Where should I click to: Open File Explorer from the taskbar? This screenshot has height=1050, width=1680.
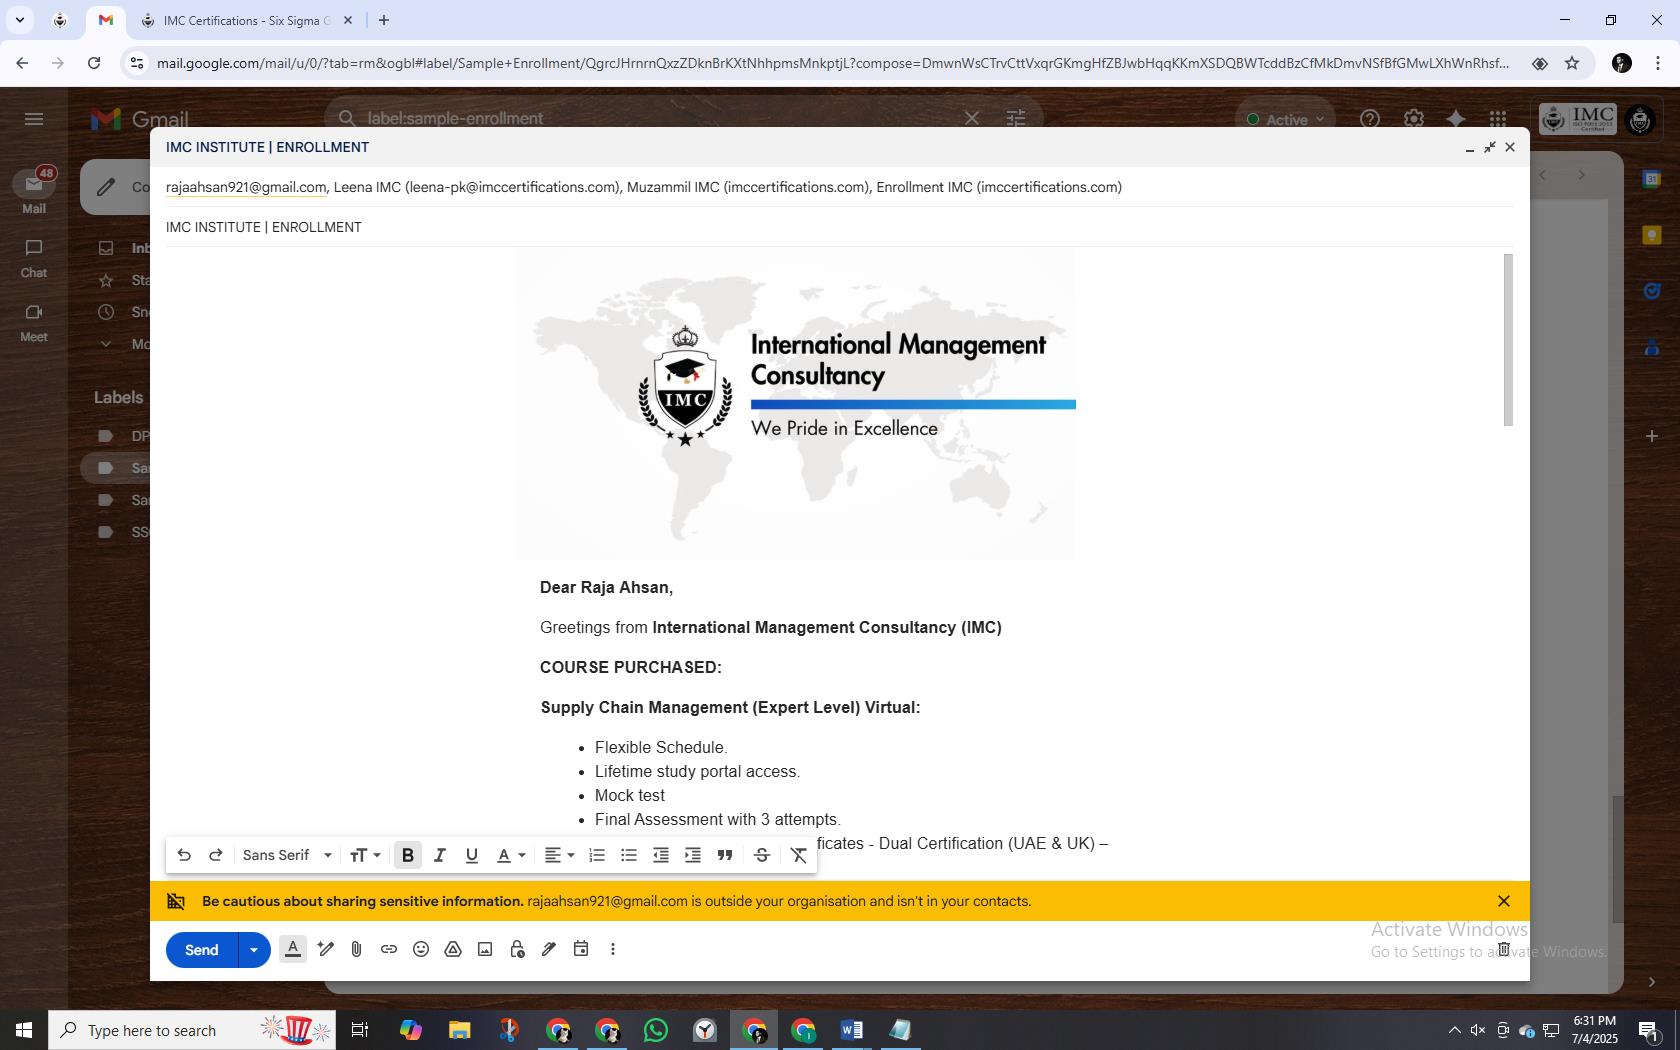point(459,1030)
